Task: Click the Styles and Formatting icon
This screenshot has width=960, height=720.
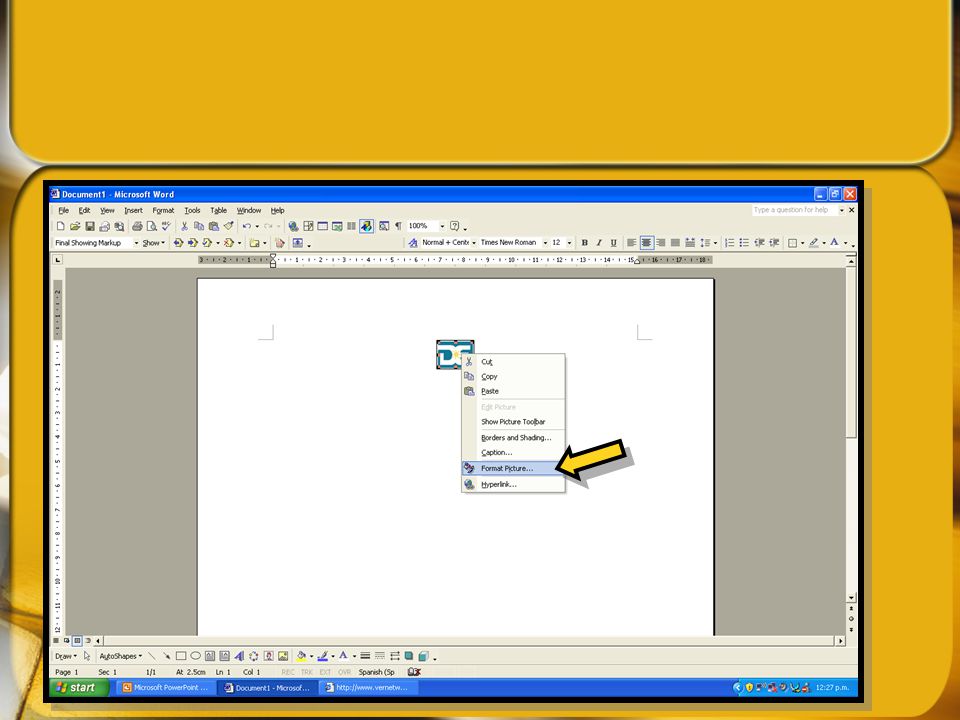Action: [x=413, y=243]
